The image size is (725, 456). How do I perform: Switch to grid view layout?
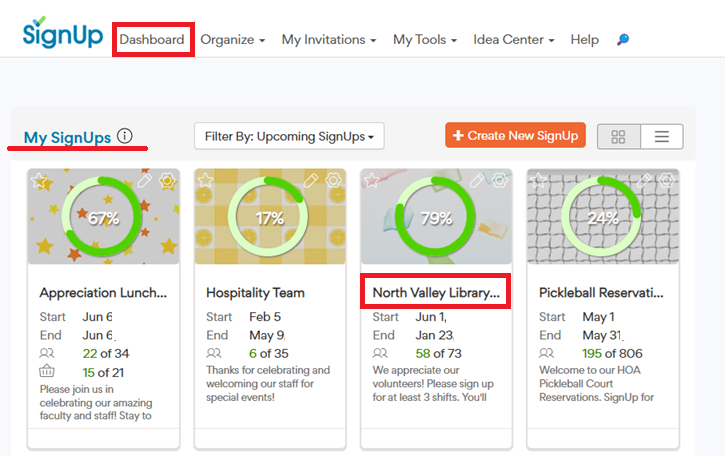pos(618,136)
